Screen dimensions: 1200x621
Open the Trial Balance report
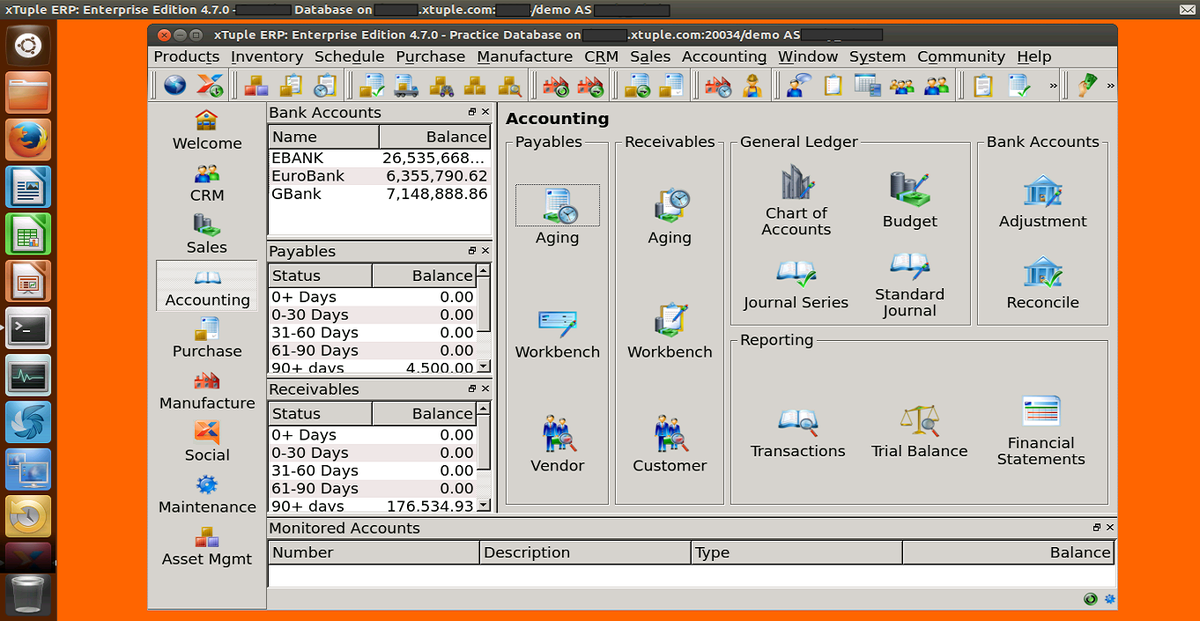(919, 432)
